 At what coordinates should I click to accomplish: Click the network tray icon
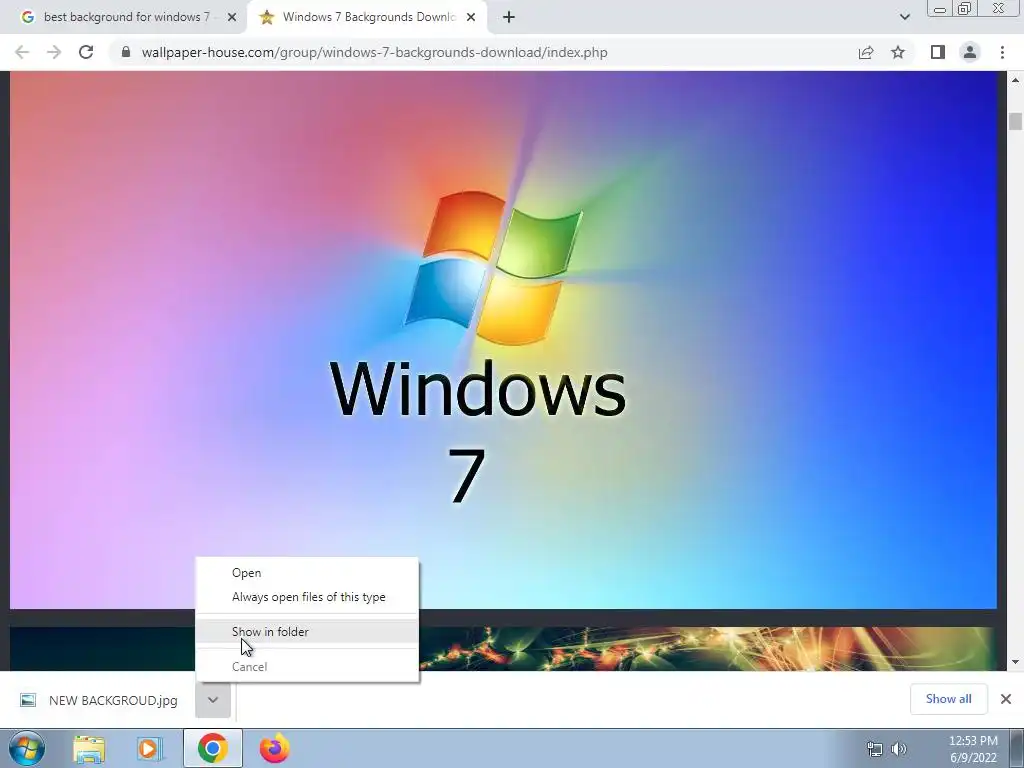click(874, 749)
